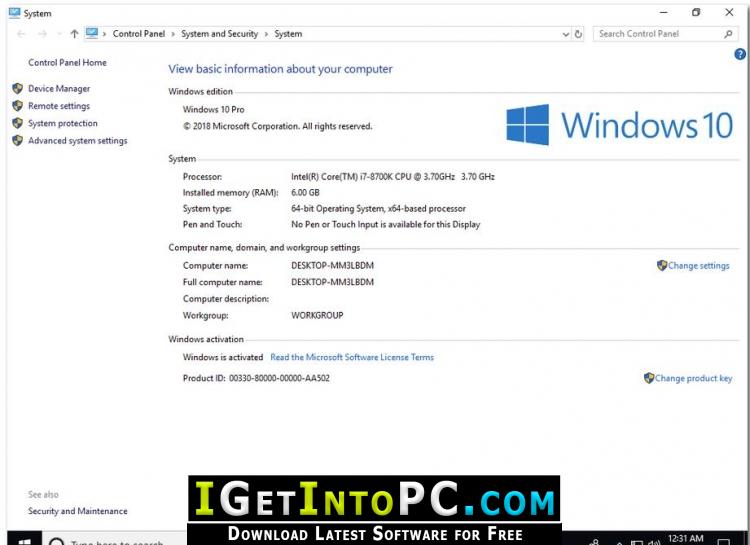Select System and Security breadcrumb
Viewport: 750px width, 545px height.
(220, 34)
